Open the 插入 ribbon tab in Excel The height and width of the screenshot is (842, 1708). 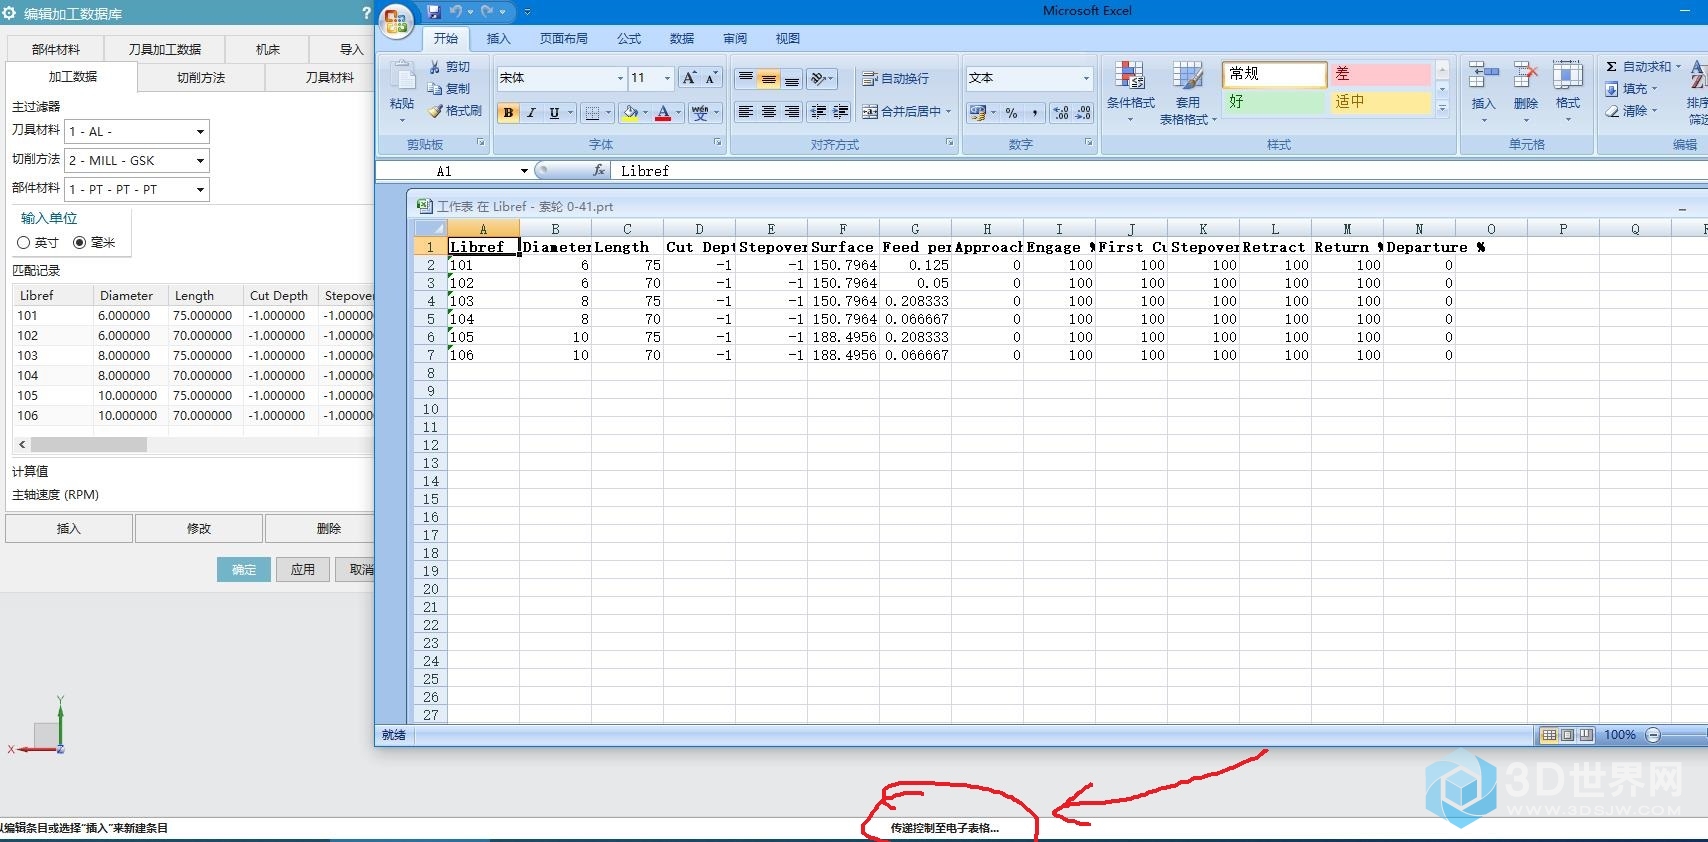click(498, 39)
